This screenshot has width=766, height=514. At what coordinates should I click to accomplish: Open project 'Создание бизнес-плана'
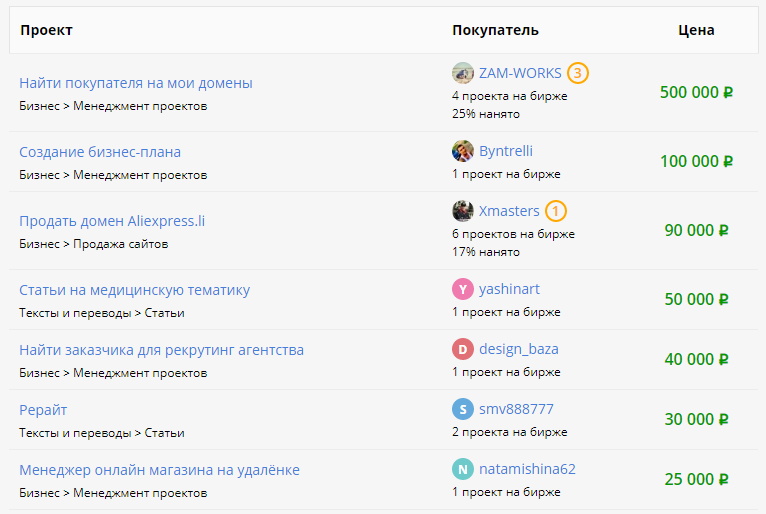pos(100,152)
